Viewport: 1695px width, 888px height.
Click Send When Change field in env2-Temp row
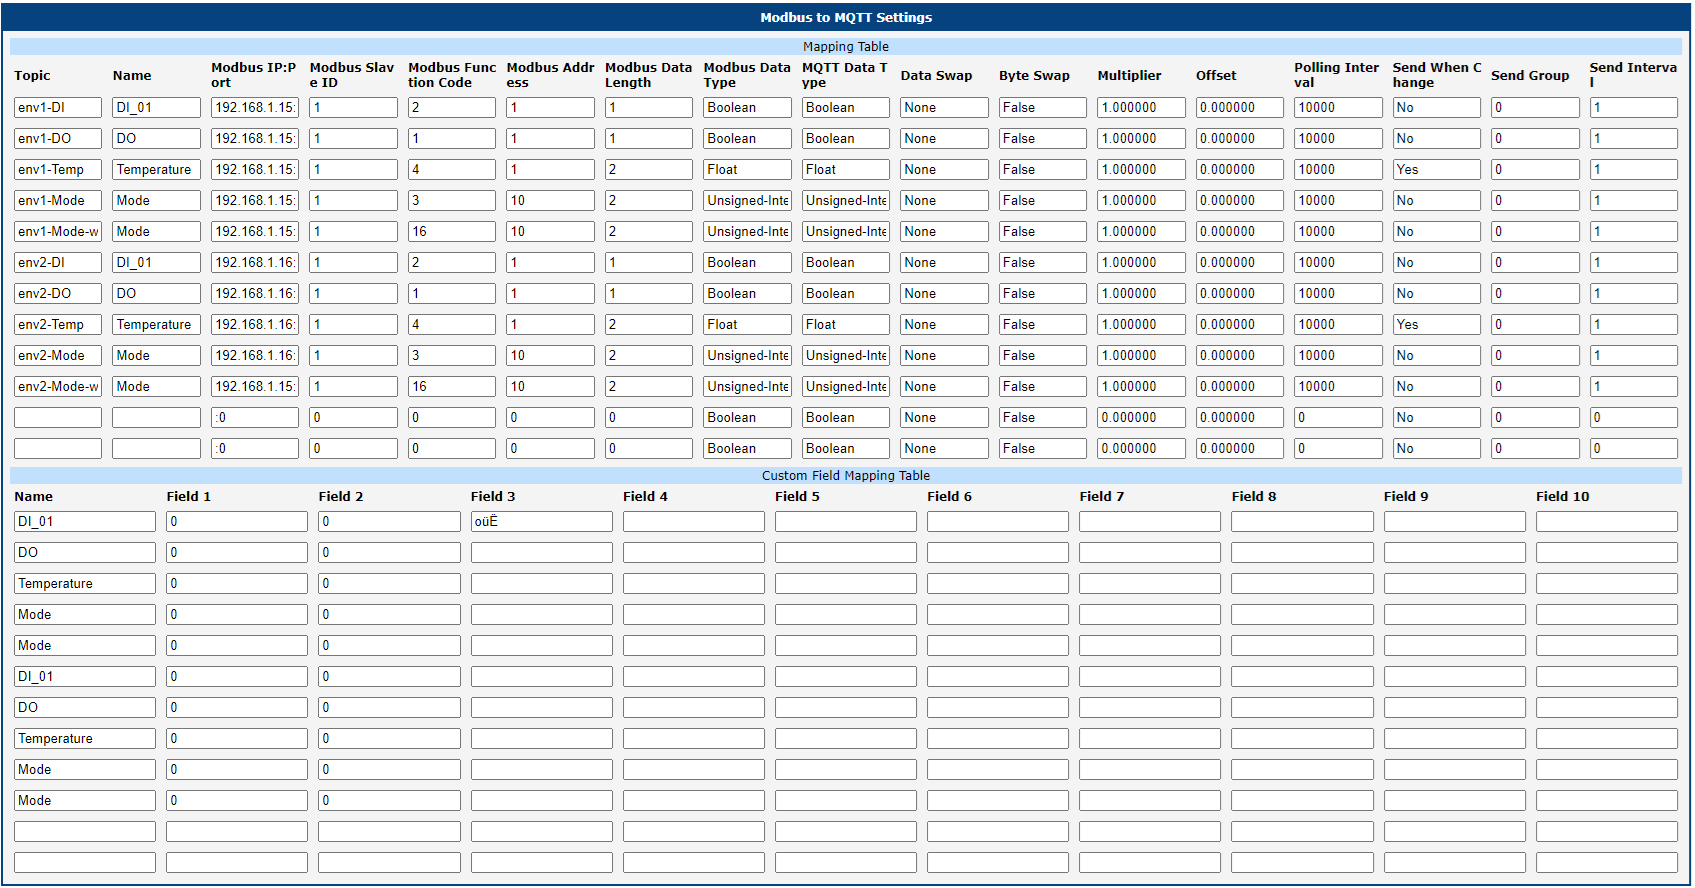pos(1437,324)
